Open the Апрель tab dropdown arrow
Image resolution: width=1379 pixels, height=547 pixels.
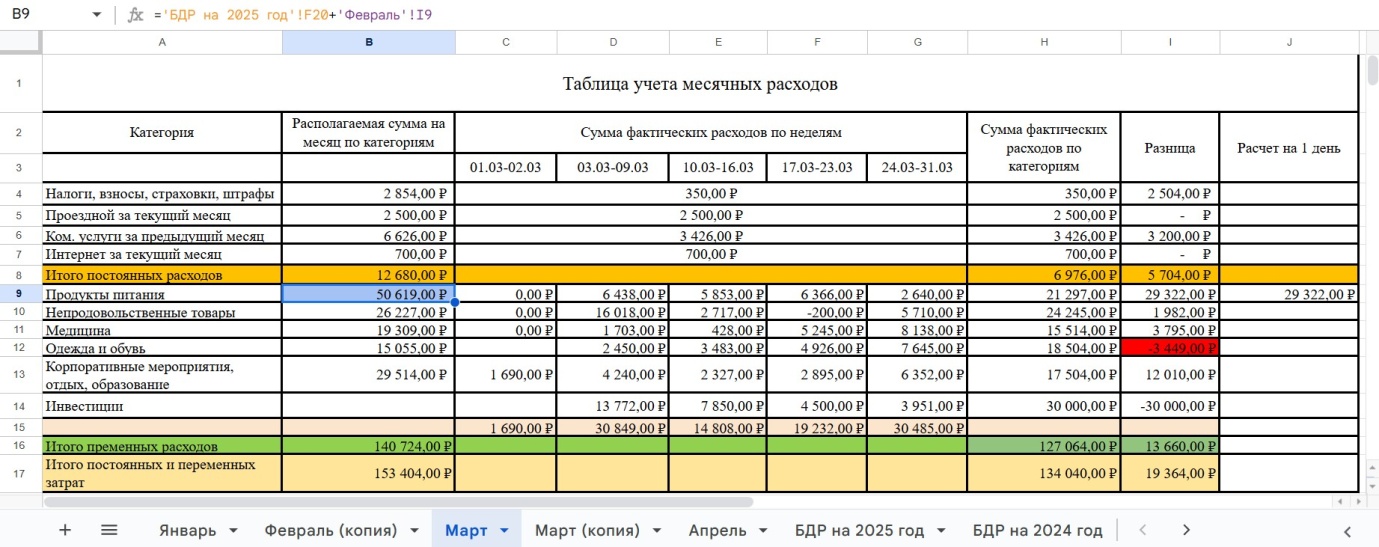pyautogui.click(x=763, y=530)
